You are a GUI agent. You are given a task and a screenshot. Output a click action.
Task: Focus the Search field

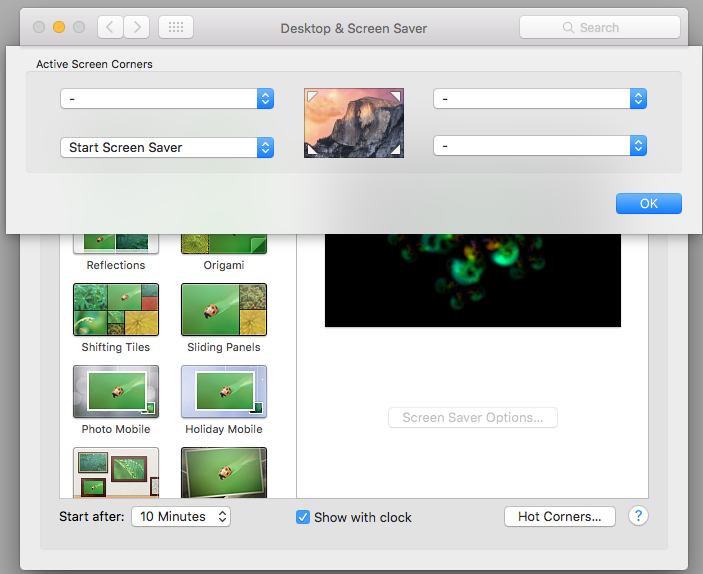[x=599, y=27]
